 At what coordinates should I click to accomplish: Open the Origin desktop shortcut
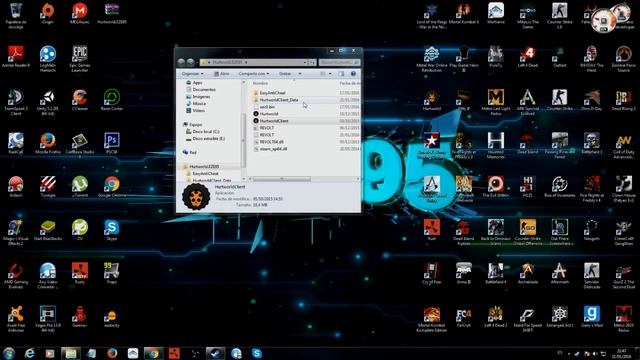(48, 13)
